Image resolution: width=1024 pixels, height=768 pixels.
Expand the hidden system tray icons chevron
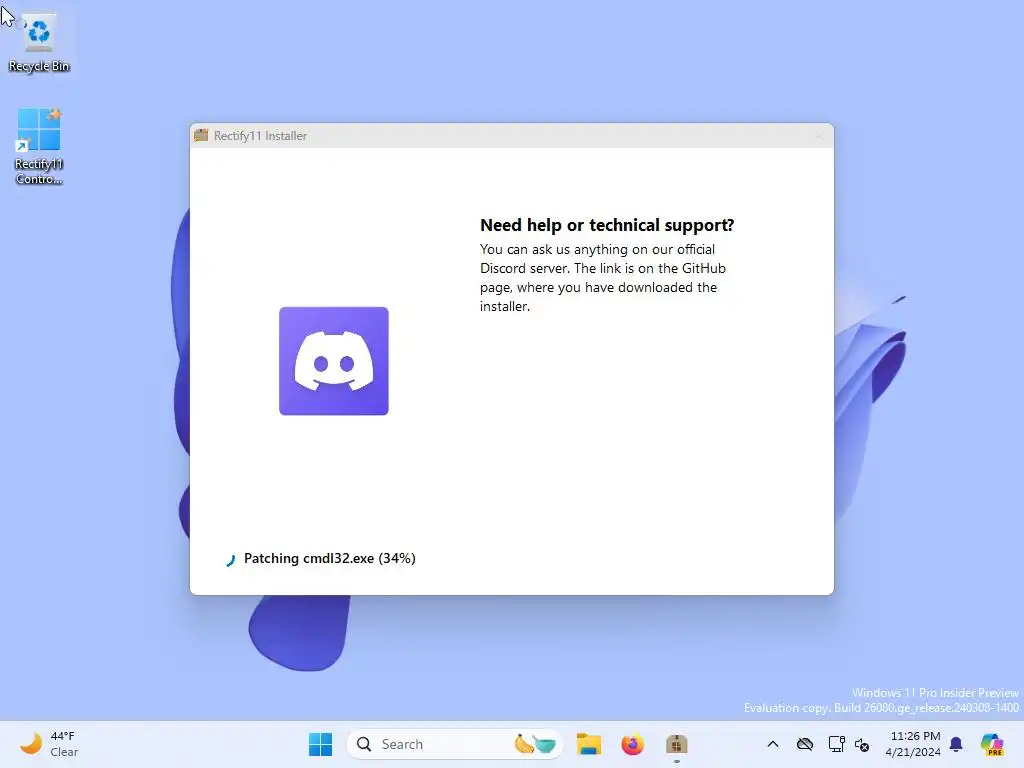point(773,744)
